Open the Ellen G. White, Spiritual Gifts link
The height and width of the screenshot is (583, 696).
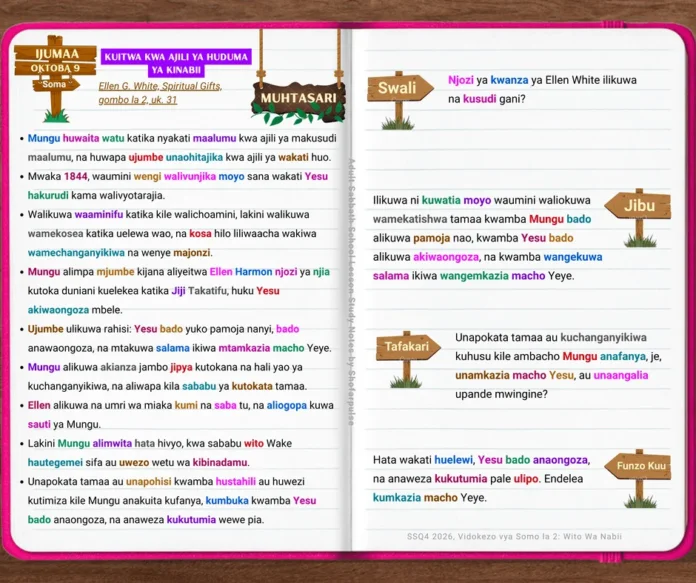point(160,93)
